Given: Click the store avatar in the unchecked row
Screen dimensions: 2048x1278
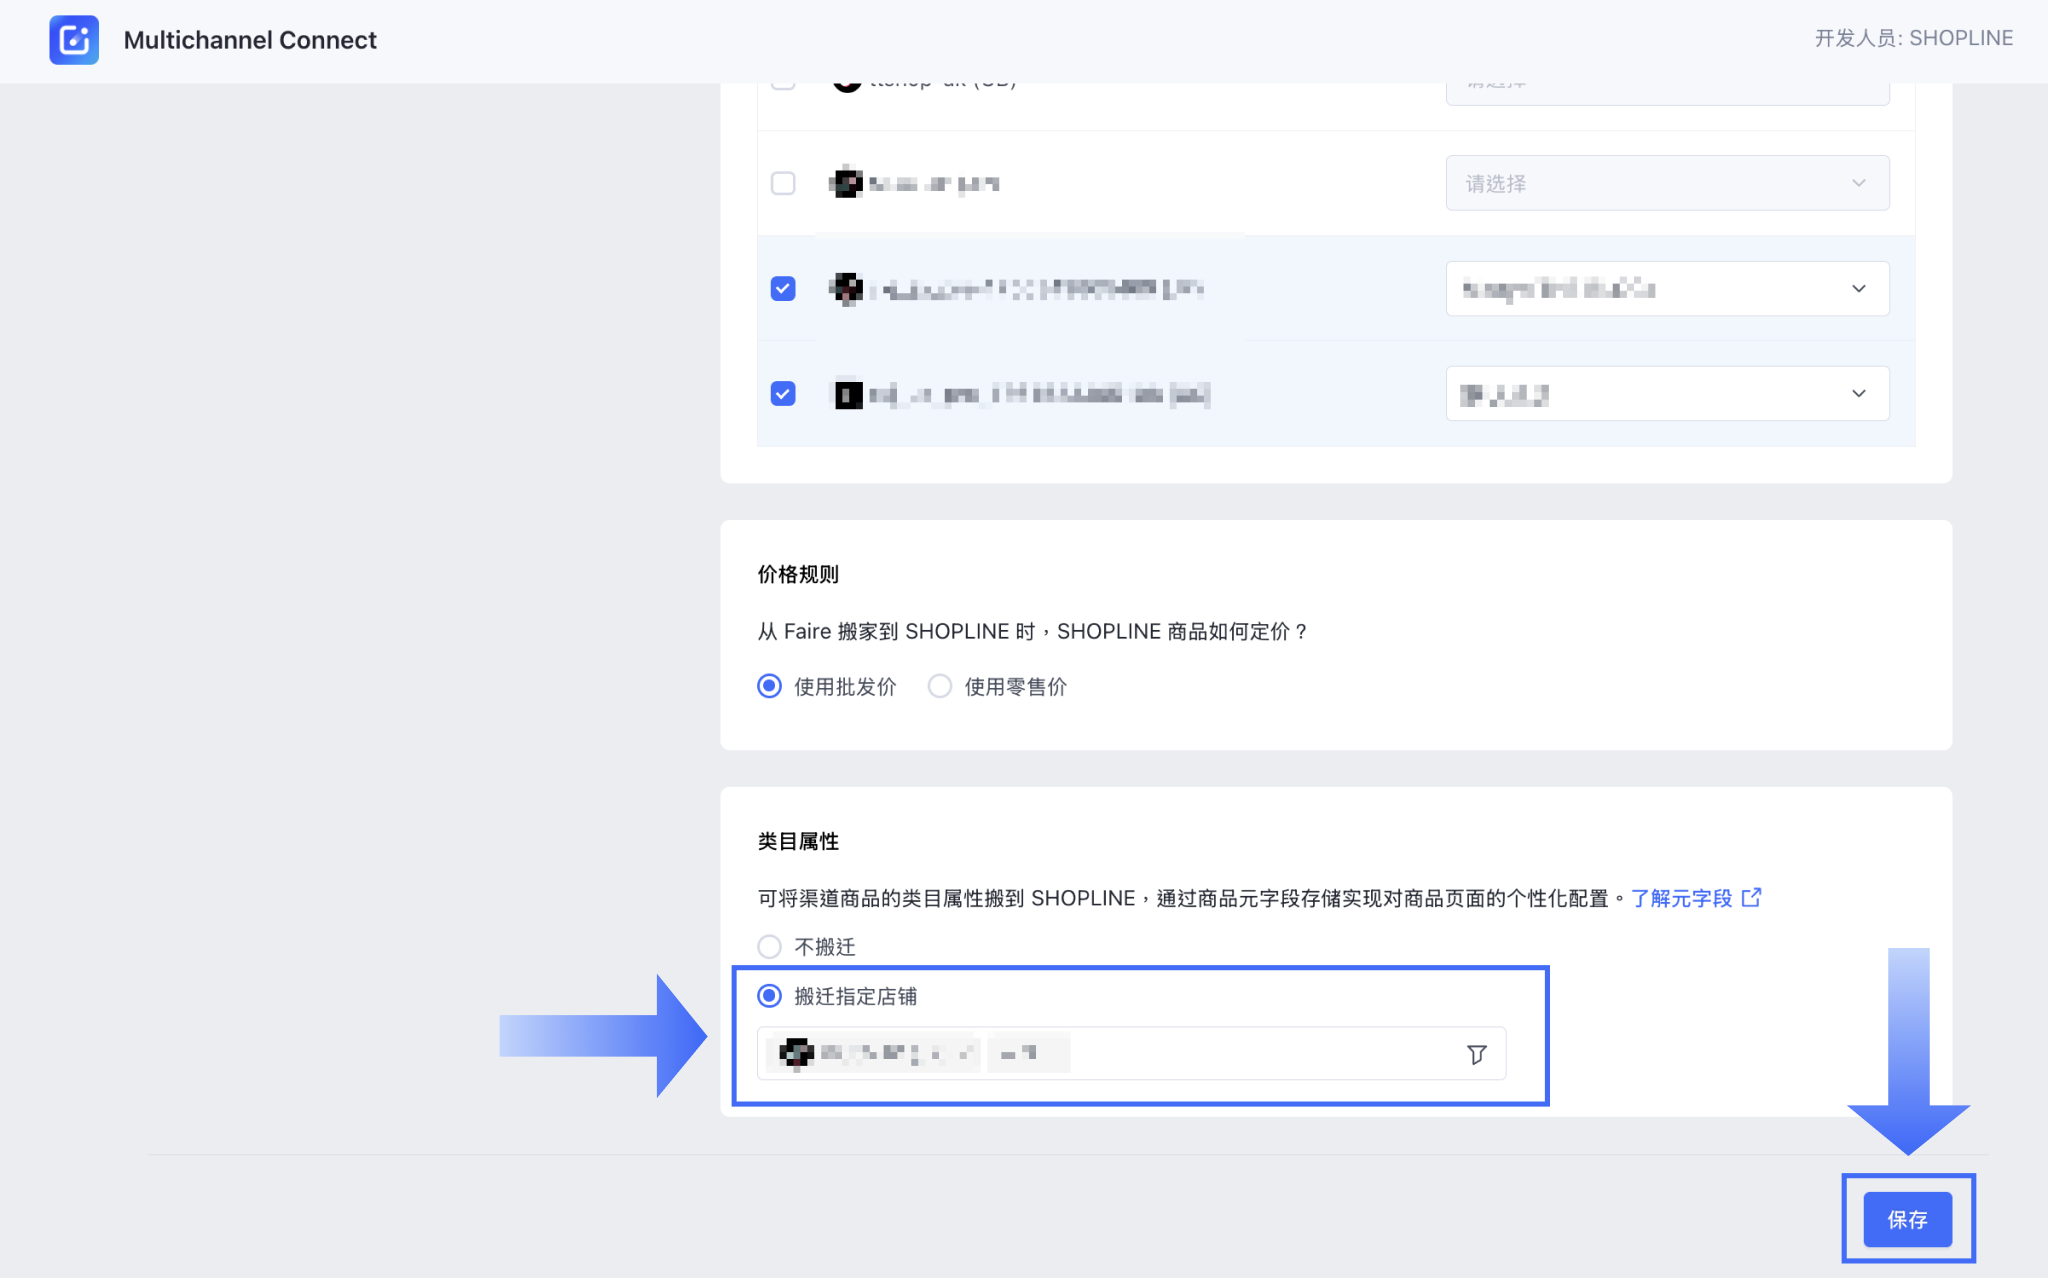Looking at the screenshot, I should click(847, 183).
